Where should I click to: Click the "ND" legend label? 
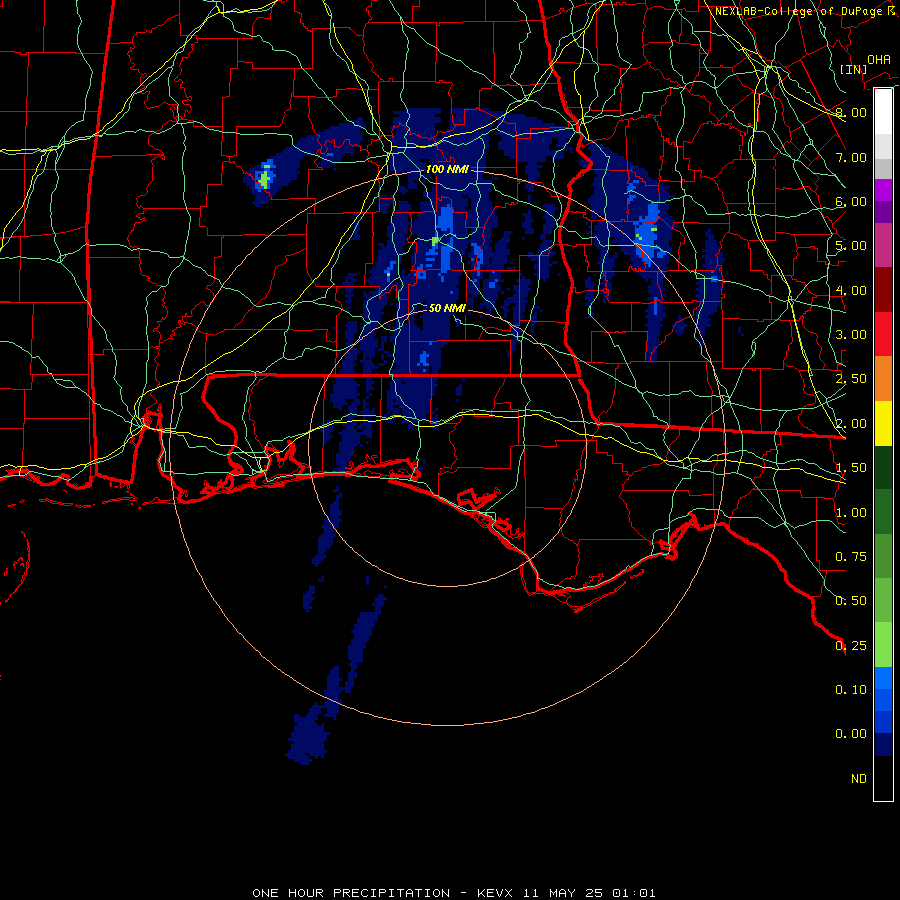click(859, 779)
